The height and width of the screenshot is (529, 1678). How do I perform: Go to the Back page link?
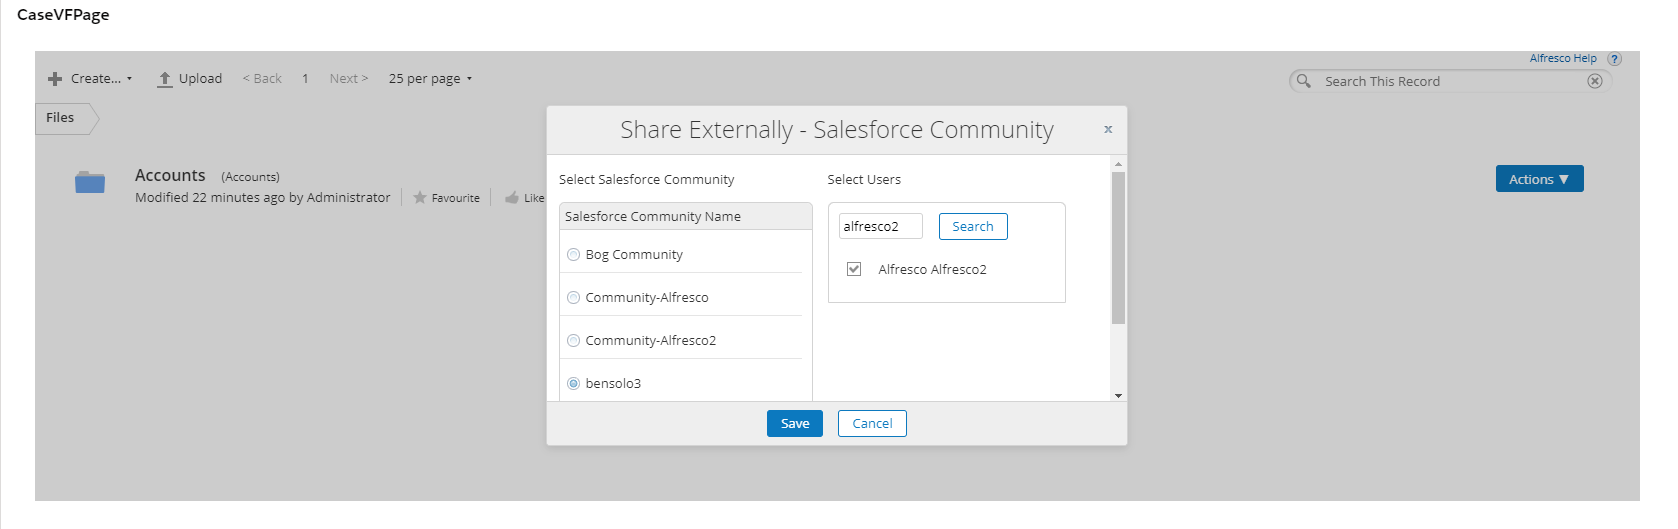(262, 79)
